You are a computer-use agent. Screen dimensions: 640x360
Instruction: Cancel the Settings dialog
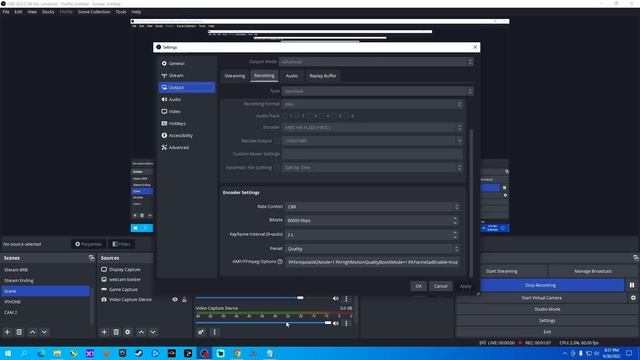coord(440,286)
